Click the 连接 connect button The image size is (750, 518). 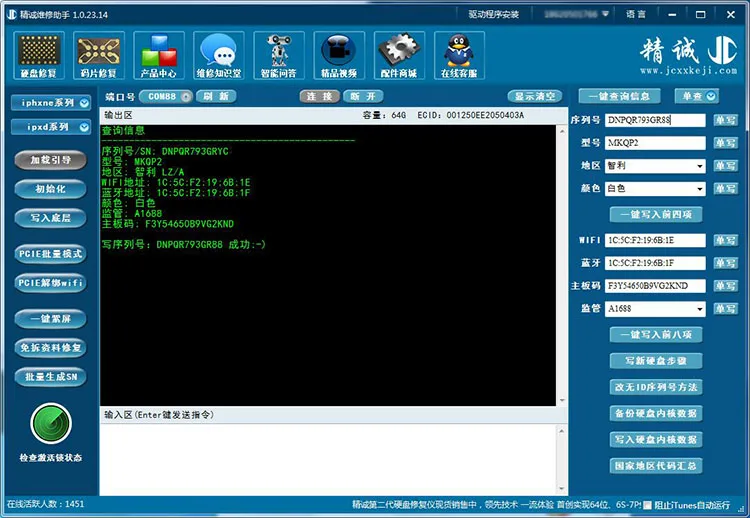[320, 97]
